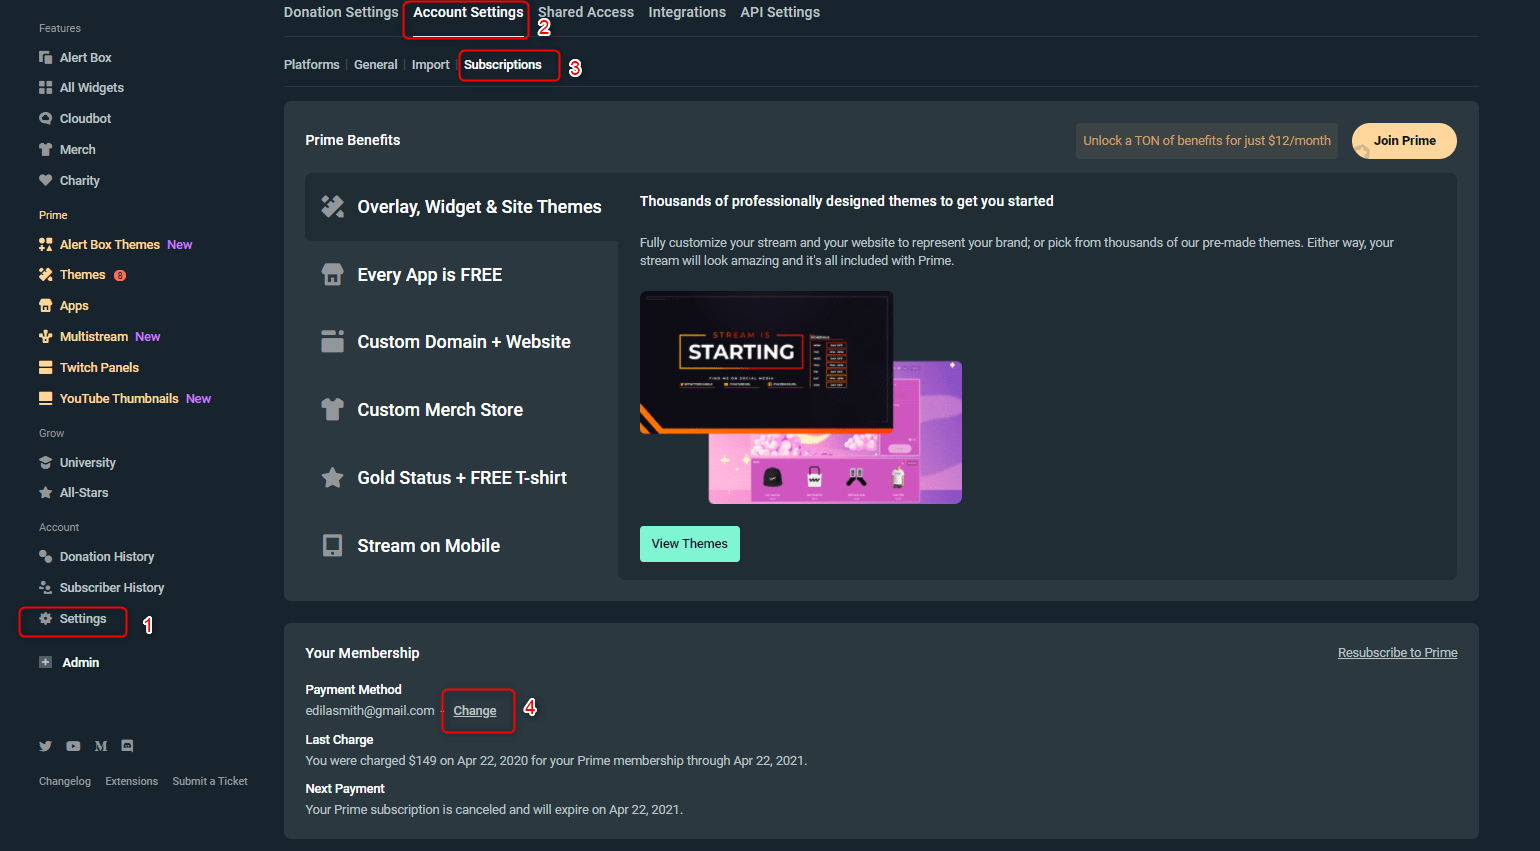The width and height of the screenshot is (1540, 851).
Task: Click the Apps store icon in sidebar
Action: coord(45,305)
